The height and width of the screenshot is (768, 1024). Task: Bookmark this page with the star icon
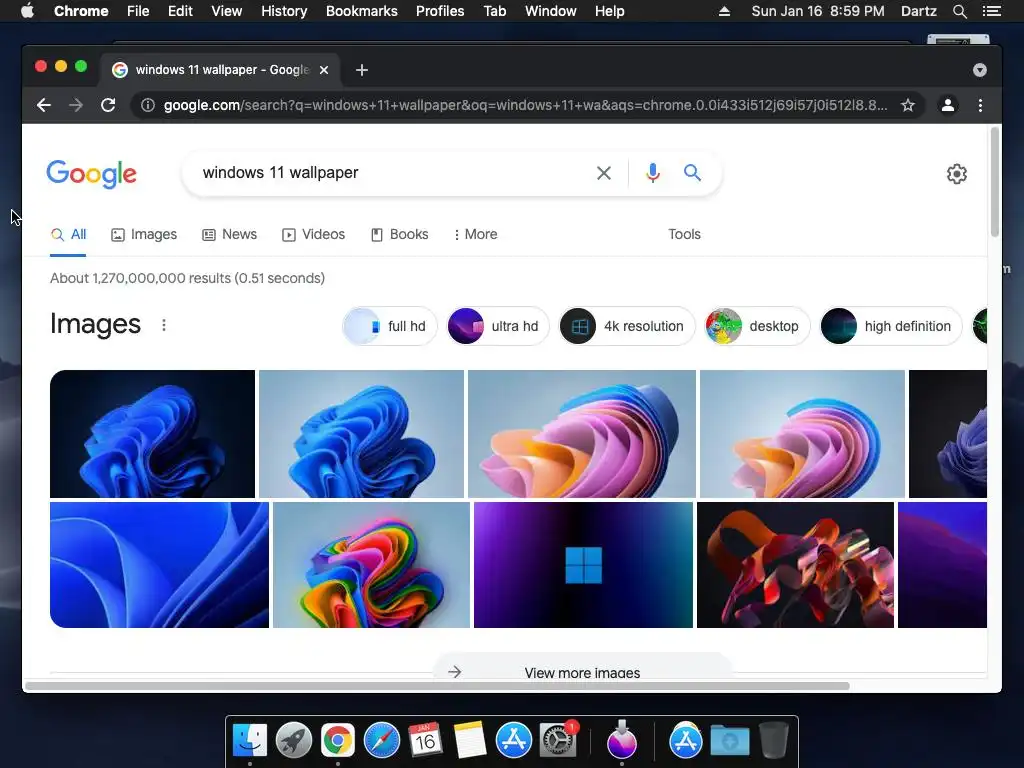coord(908,105)
